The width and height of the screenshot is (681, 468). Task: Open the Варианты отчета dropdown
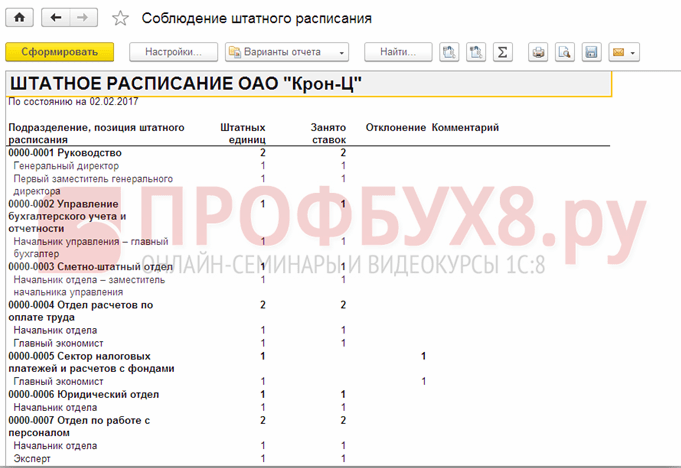click(x=287, y=52)
